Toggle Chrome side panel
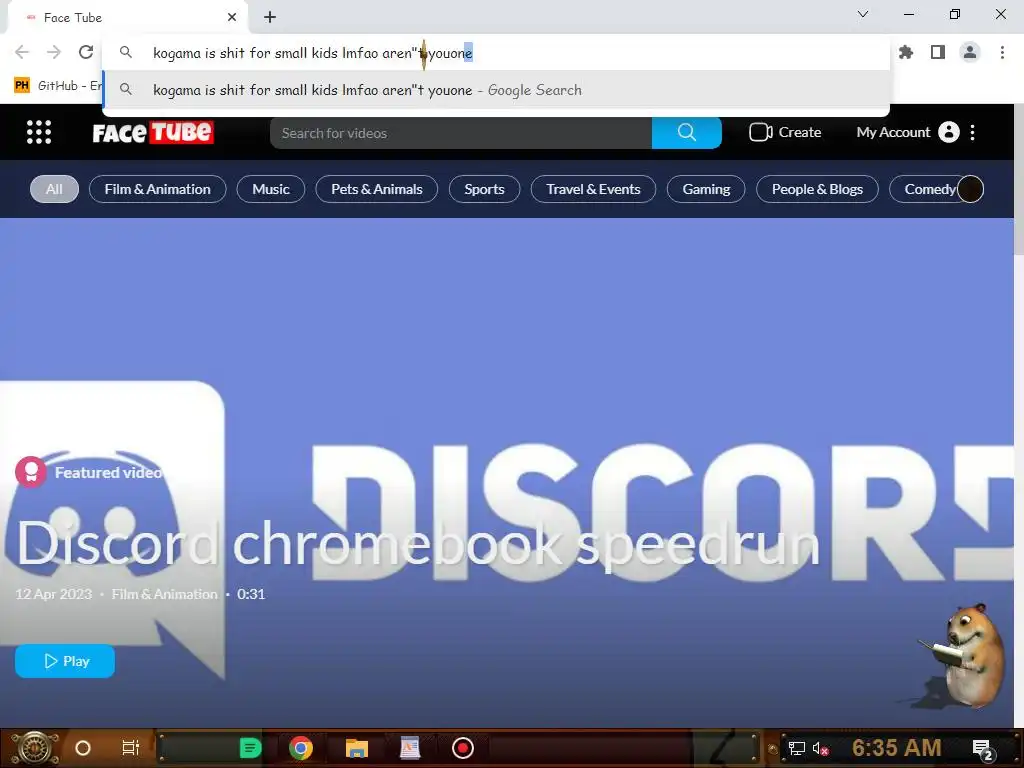 [x=938, y=52]
